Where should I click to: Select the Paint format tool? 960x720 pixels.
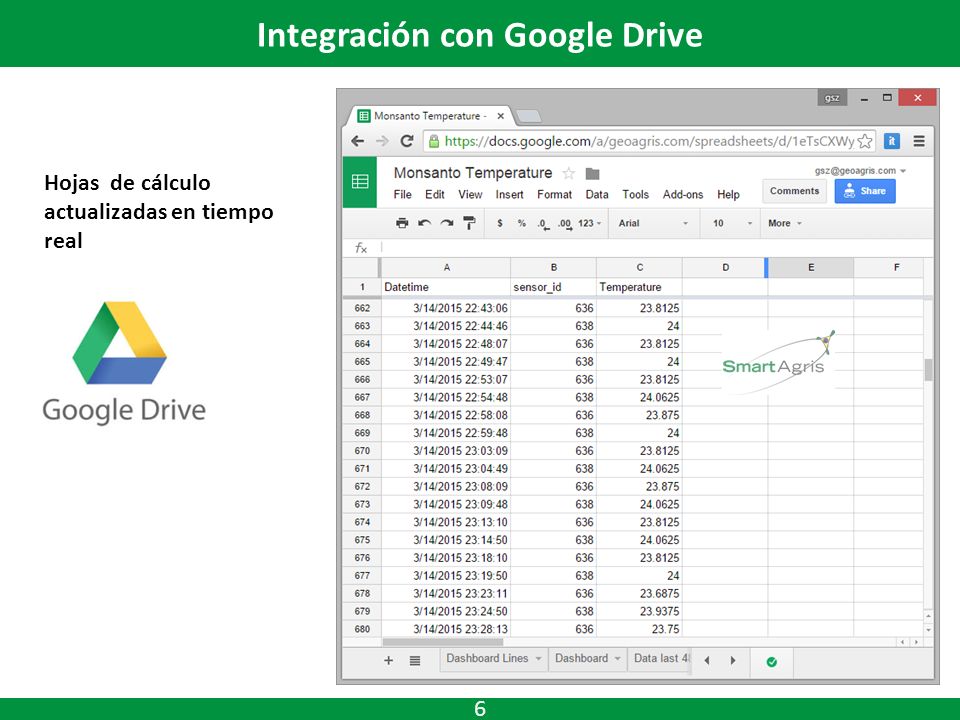[x=470, y=223]
